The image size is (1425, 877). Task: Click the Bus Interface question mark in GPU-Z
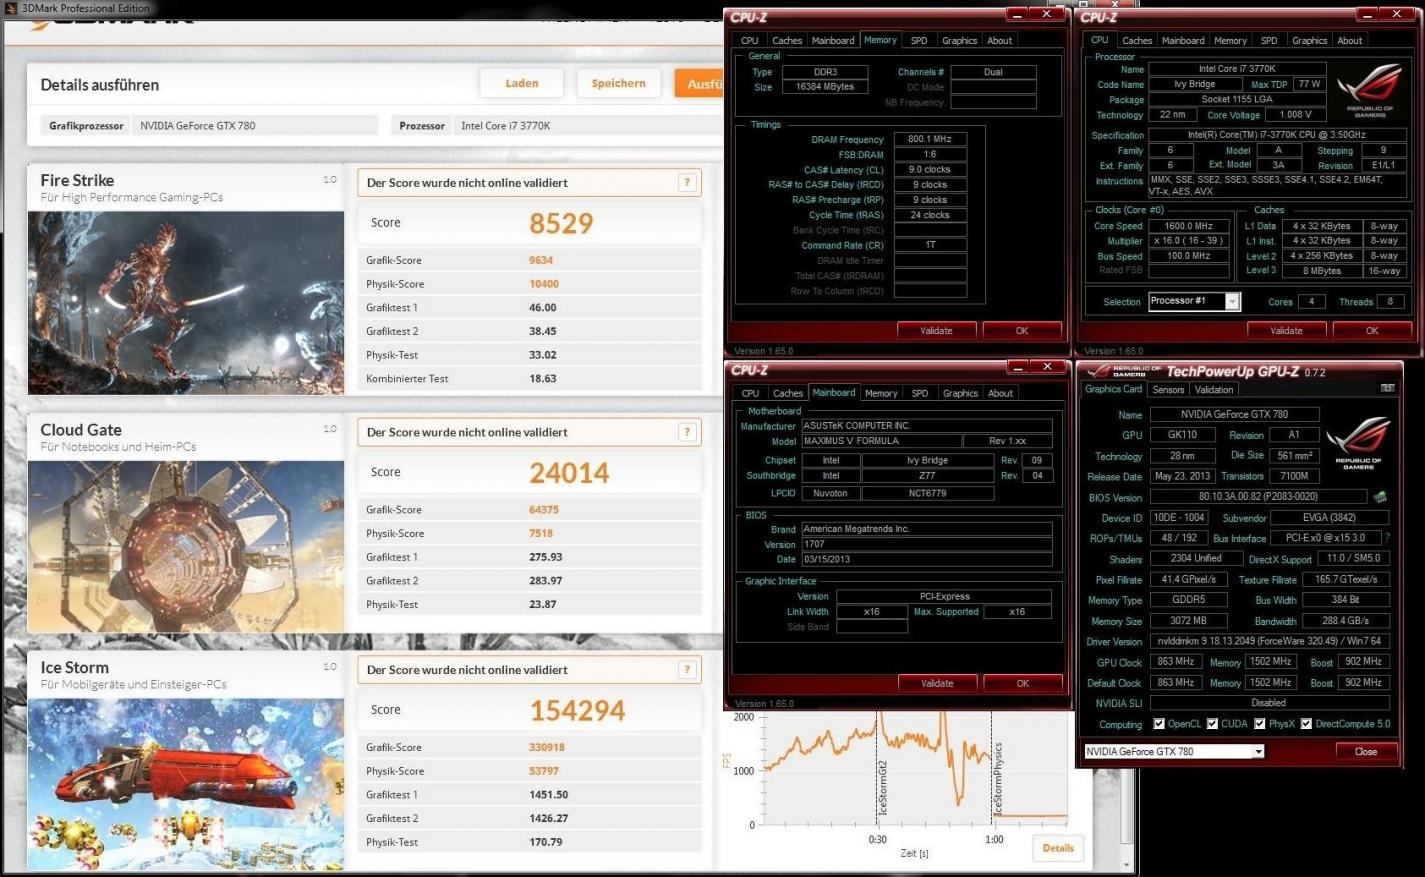(x=1387, y=538)
